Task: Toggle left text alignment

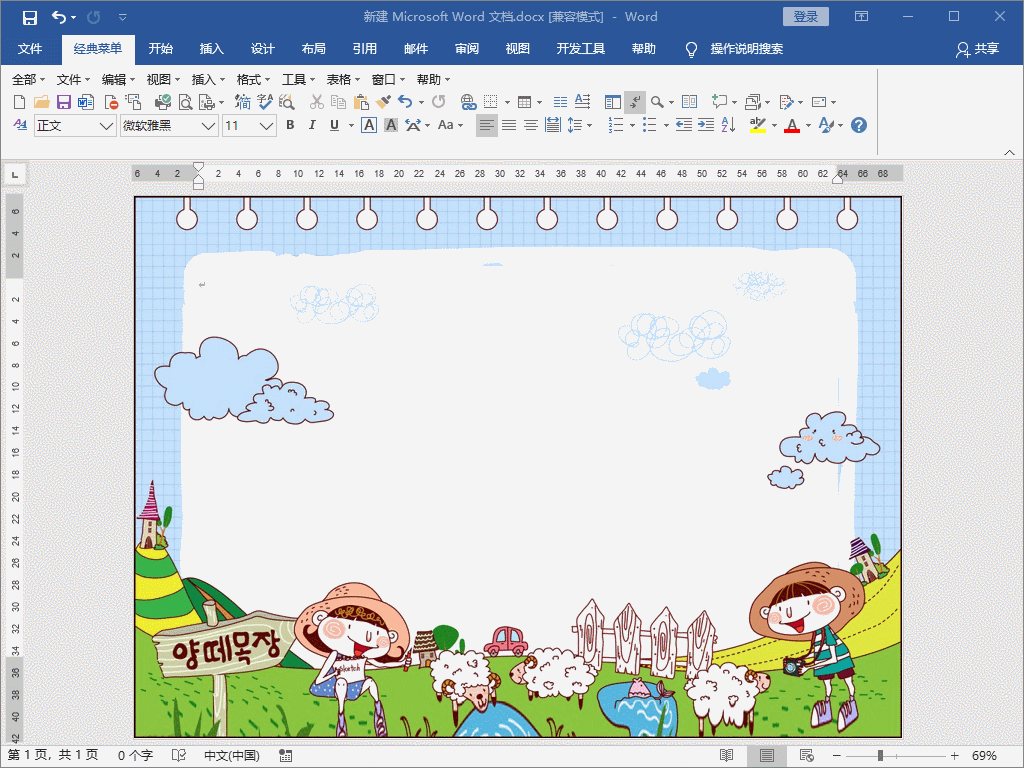Action: 486,125
